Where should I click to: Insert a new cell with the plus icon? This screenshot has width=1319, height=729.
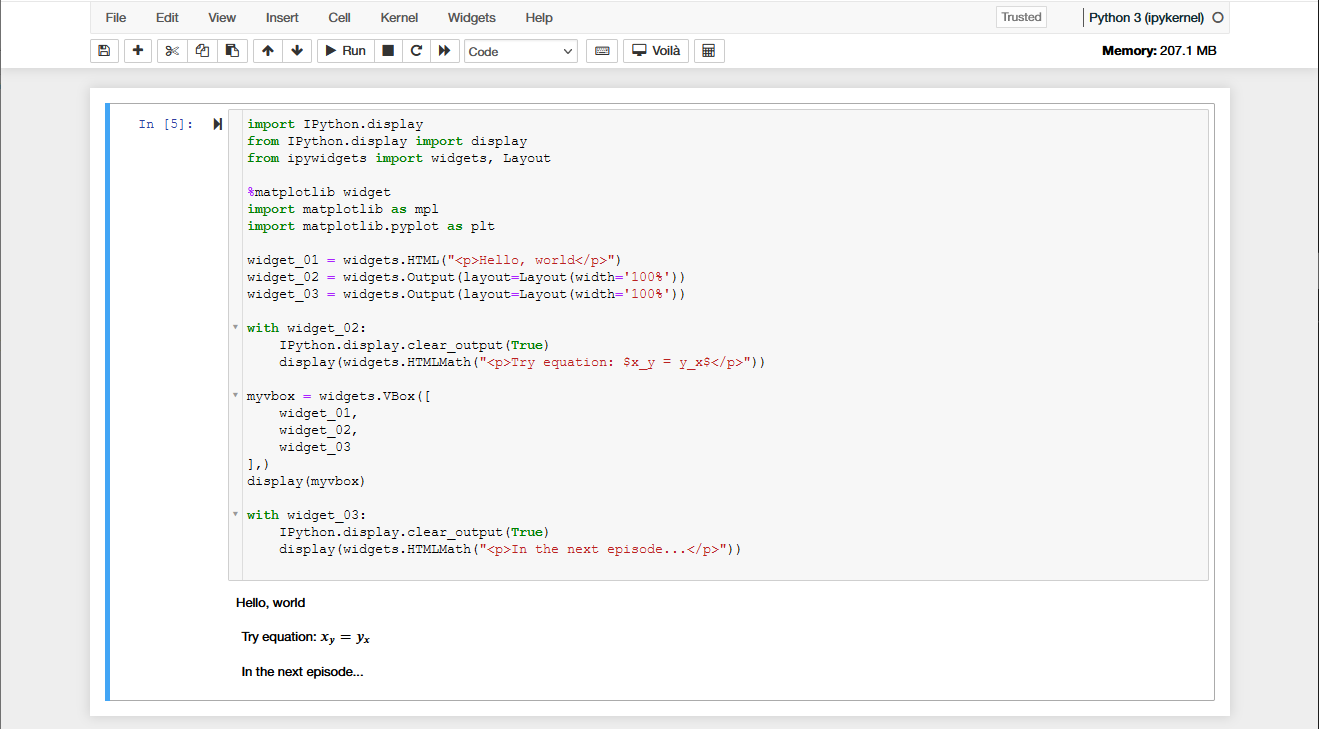click(x=138, y=51)
